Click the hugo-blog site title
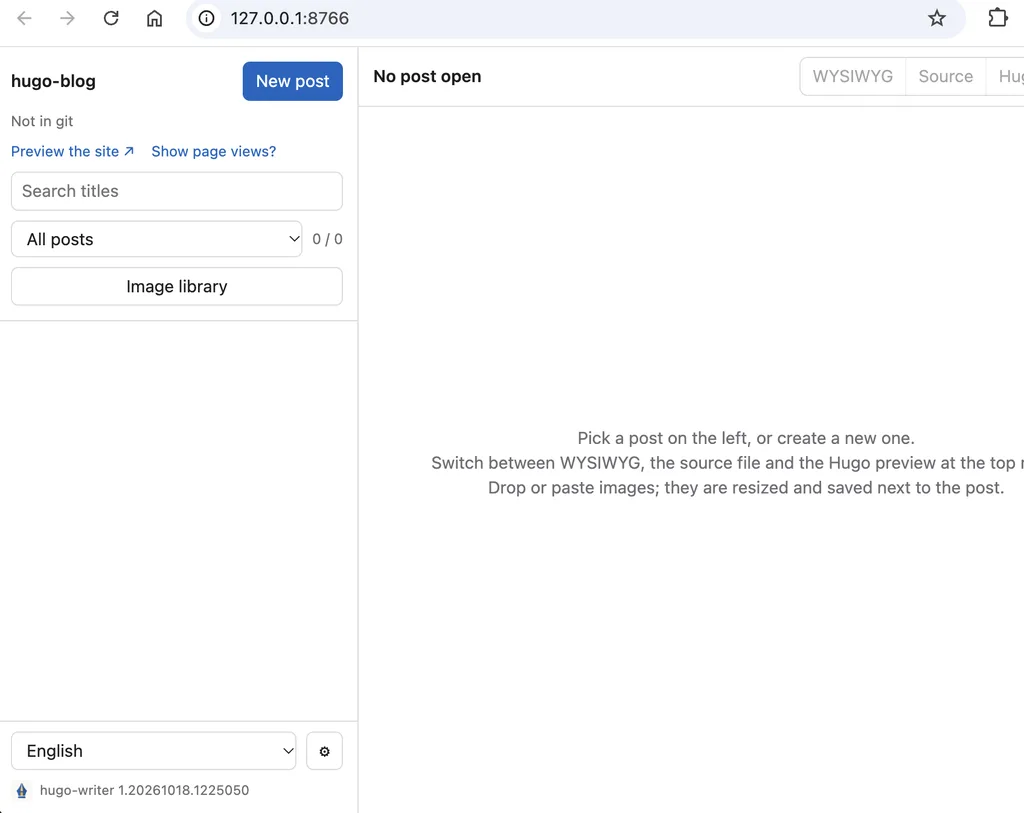Image resolution: width=1024 pixels, height=813 pixels. [54, 81]
